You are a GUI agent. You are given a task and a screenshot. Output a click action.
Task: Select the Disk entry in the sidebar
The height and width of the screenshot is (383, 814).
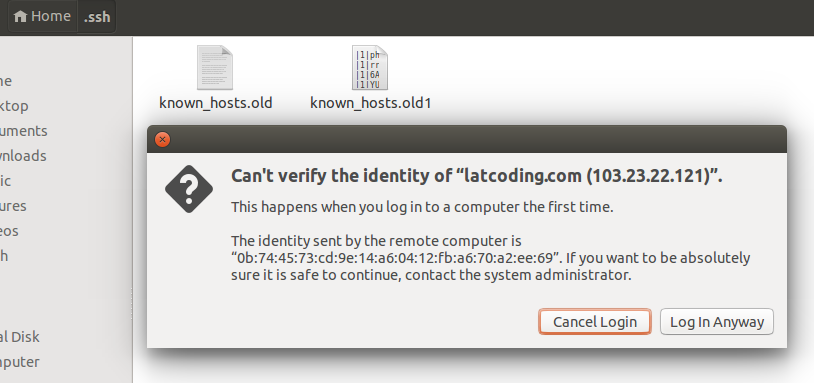[20, 337]
